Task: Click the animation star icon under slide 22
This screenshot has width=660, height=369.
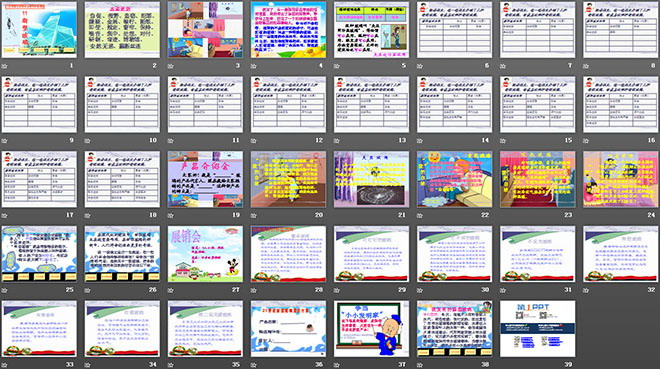Action: 420,215
